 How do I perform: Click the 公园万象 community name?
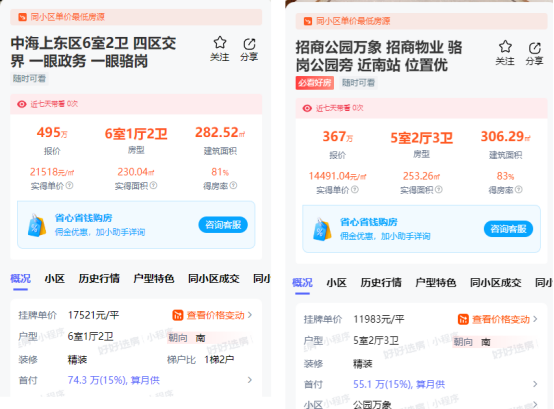(372, 405)
